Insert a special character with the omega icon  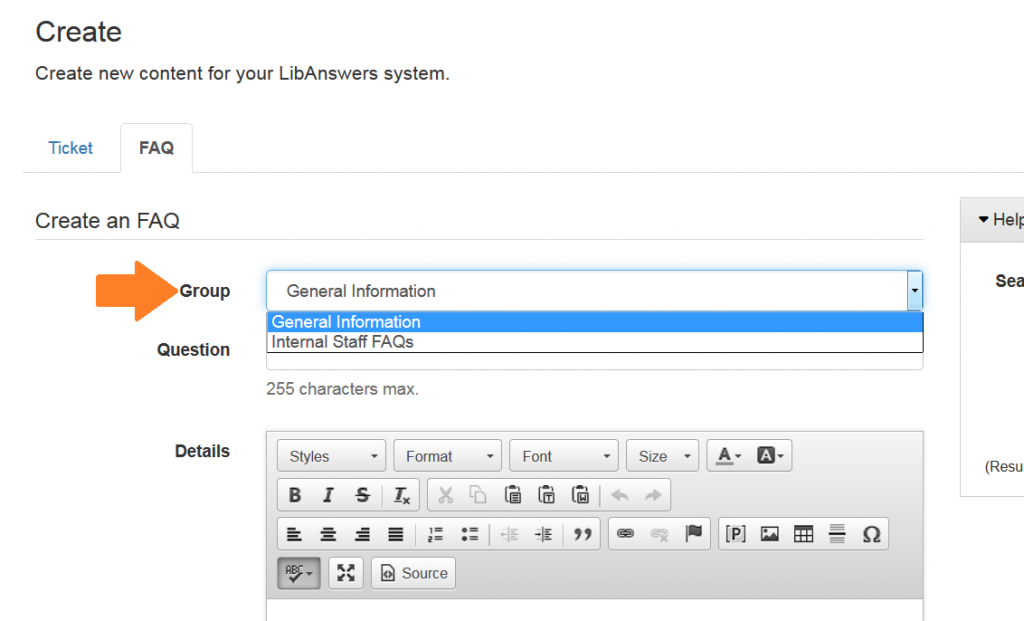coord(871,533)
